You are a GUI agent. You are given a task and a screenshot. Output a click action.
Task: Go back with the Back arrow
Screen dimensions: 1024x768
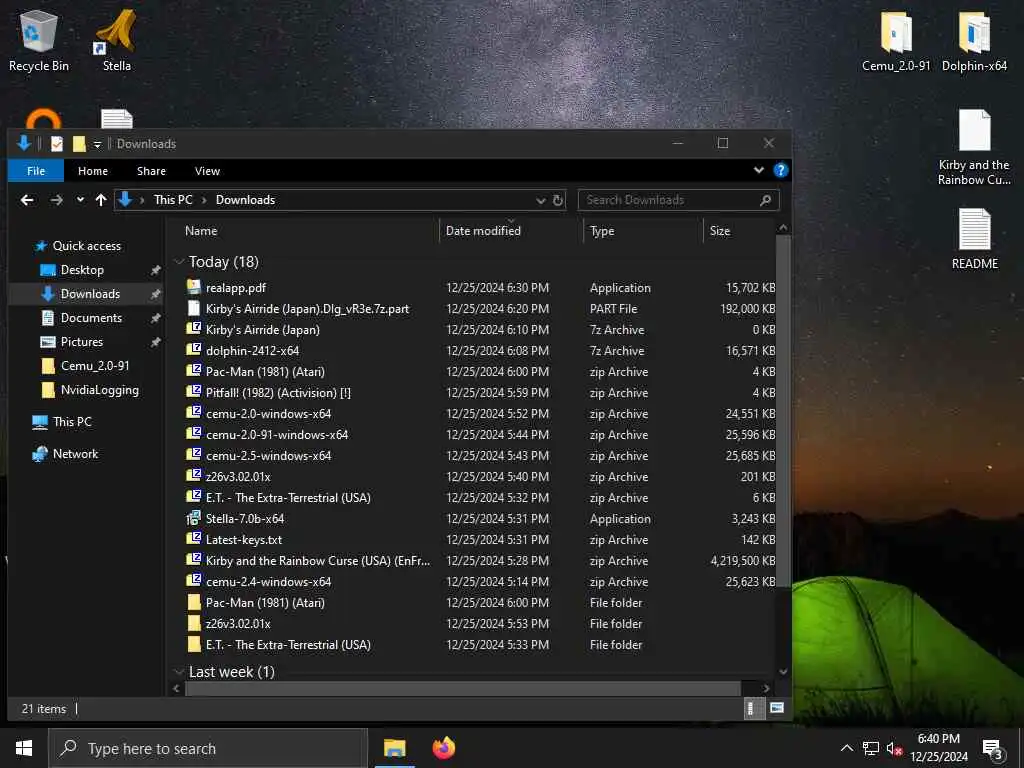click(x=27, y=200)
